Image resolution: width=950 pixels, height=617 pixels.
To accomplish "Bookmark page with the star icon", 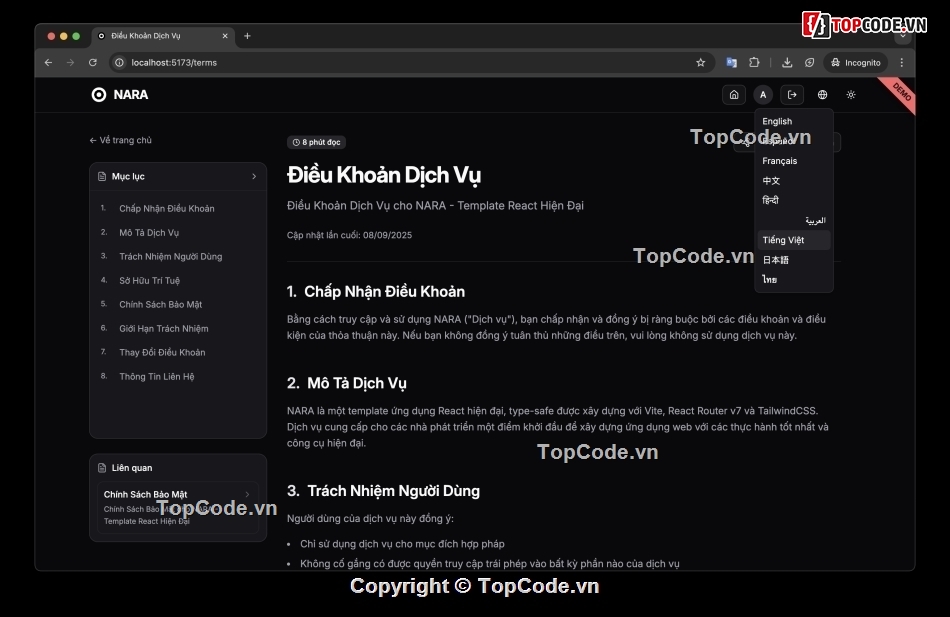I will pyautogui.click(x=700, y=62).
